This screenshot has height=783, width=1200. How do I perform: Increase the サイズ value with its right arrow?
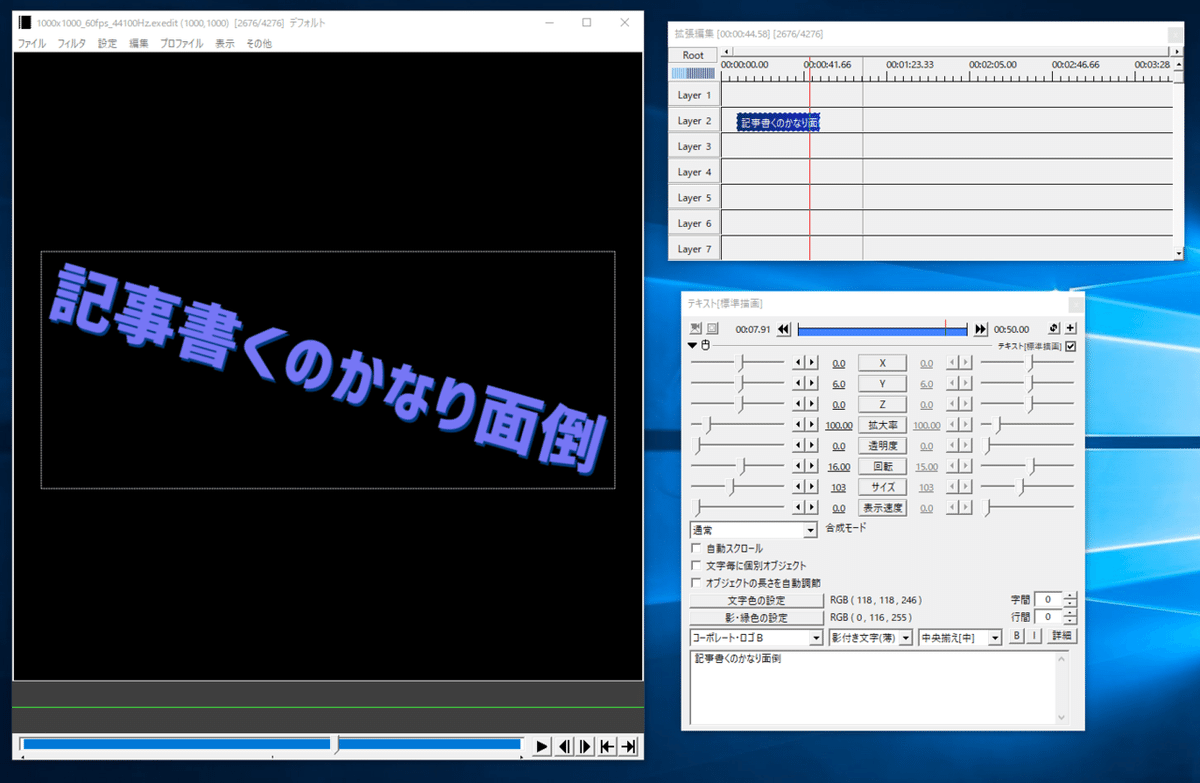pos(812,487)
